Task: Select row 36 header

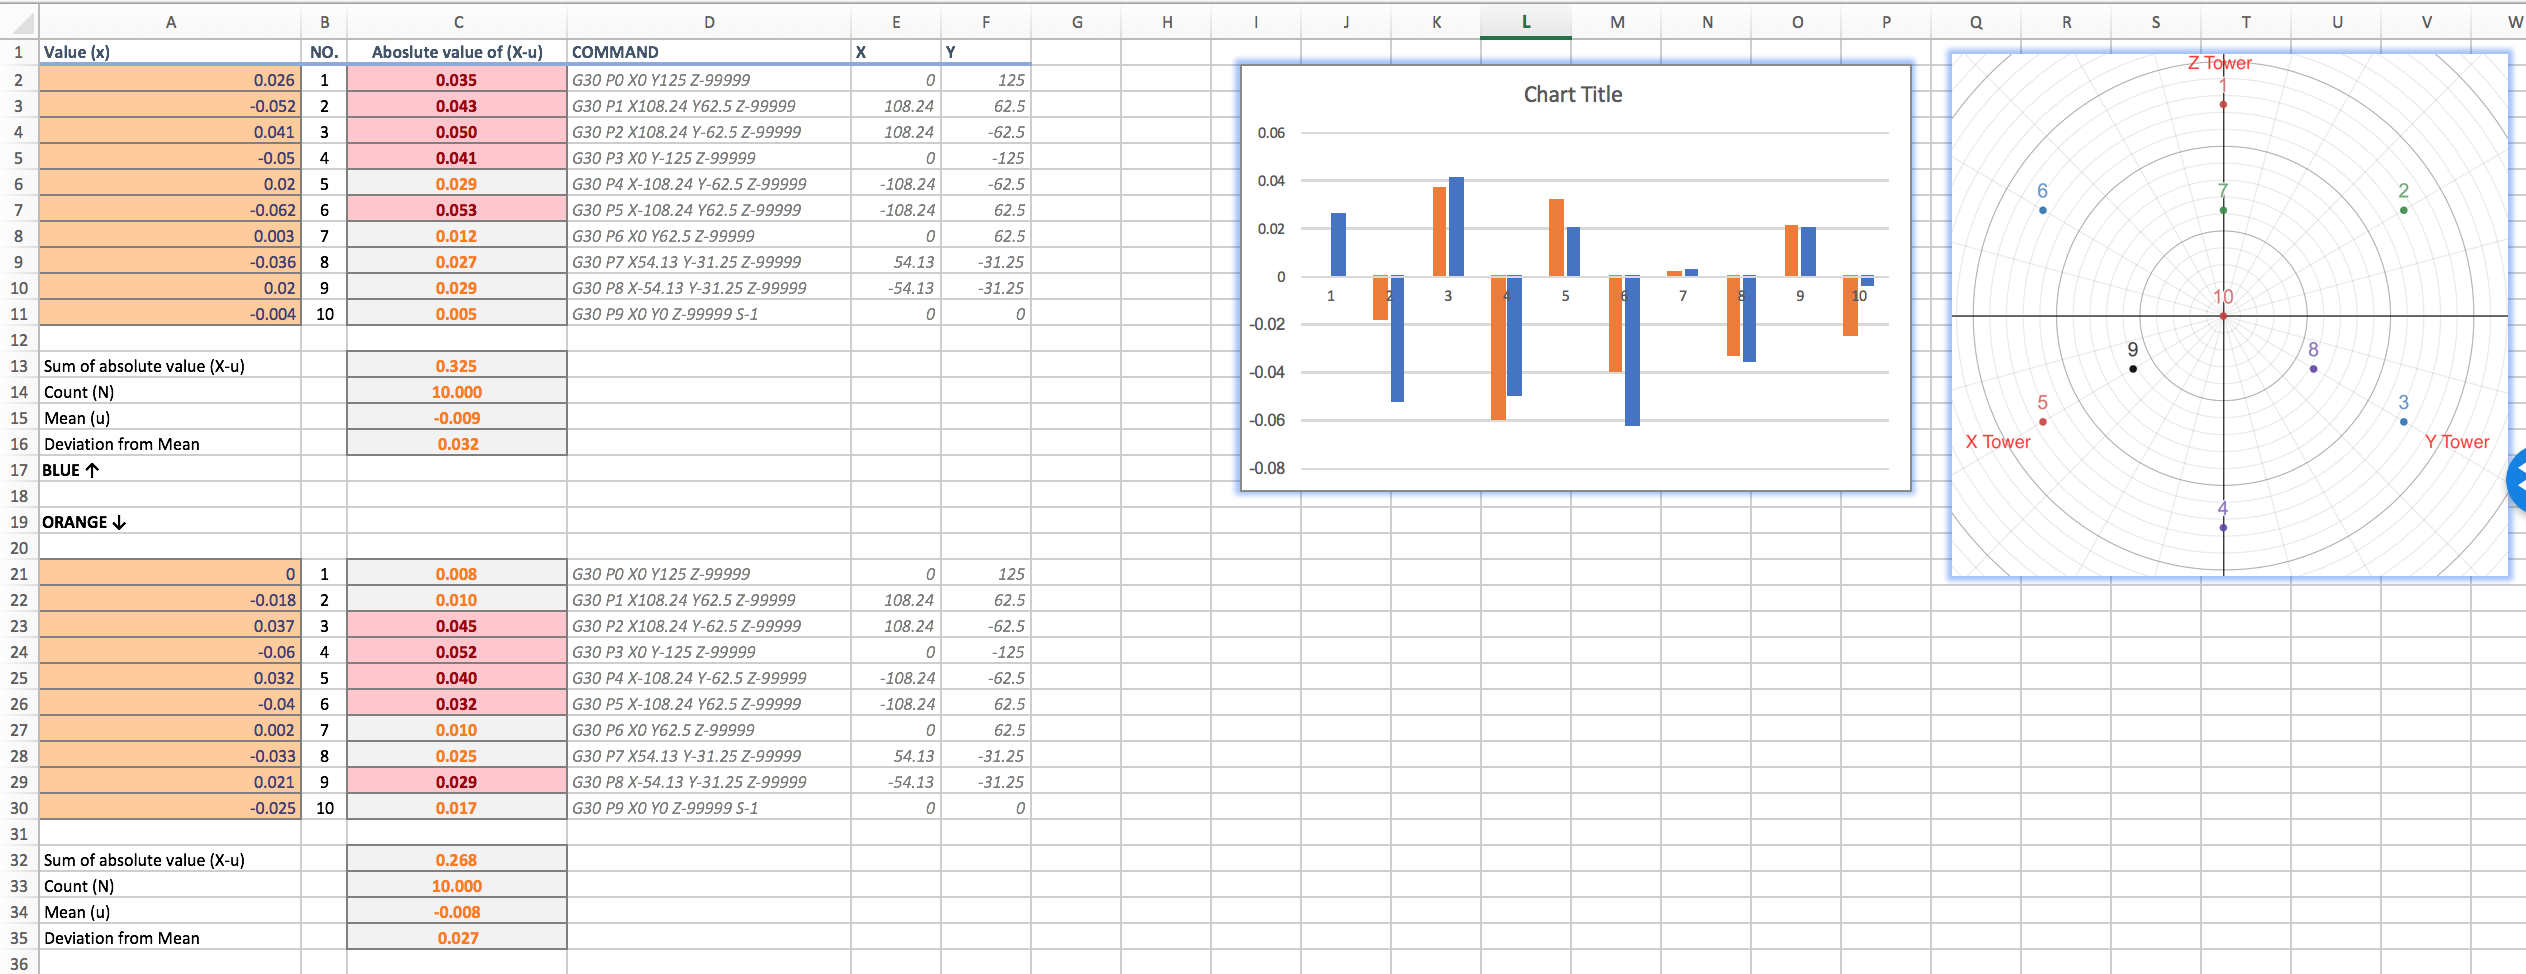Action: [19, 963]
